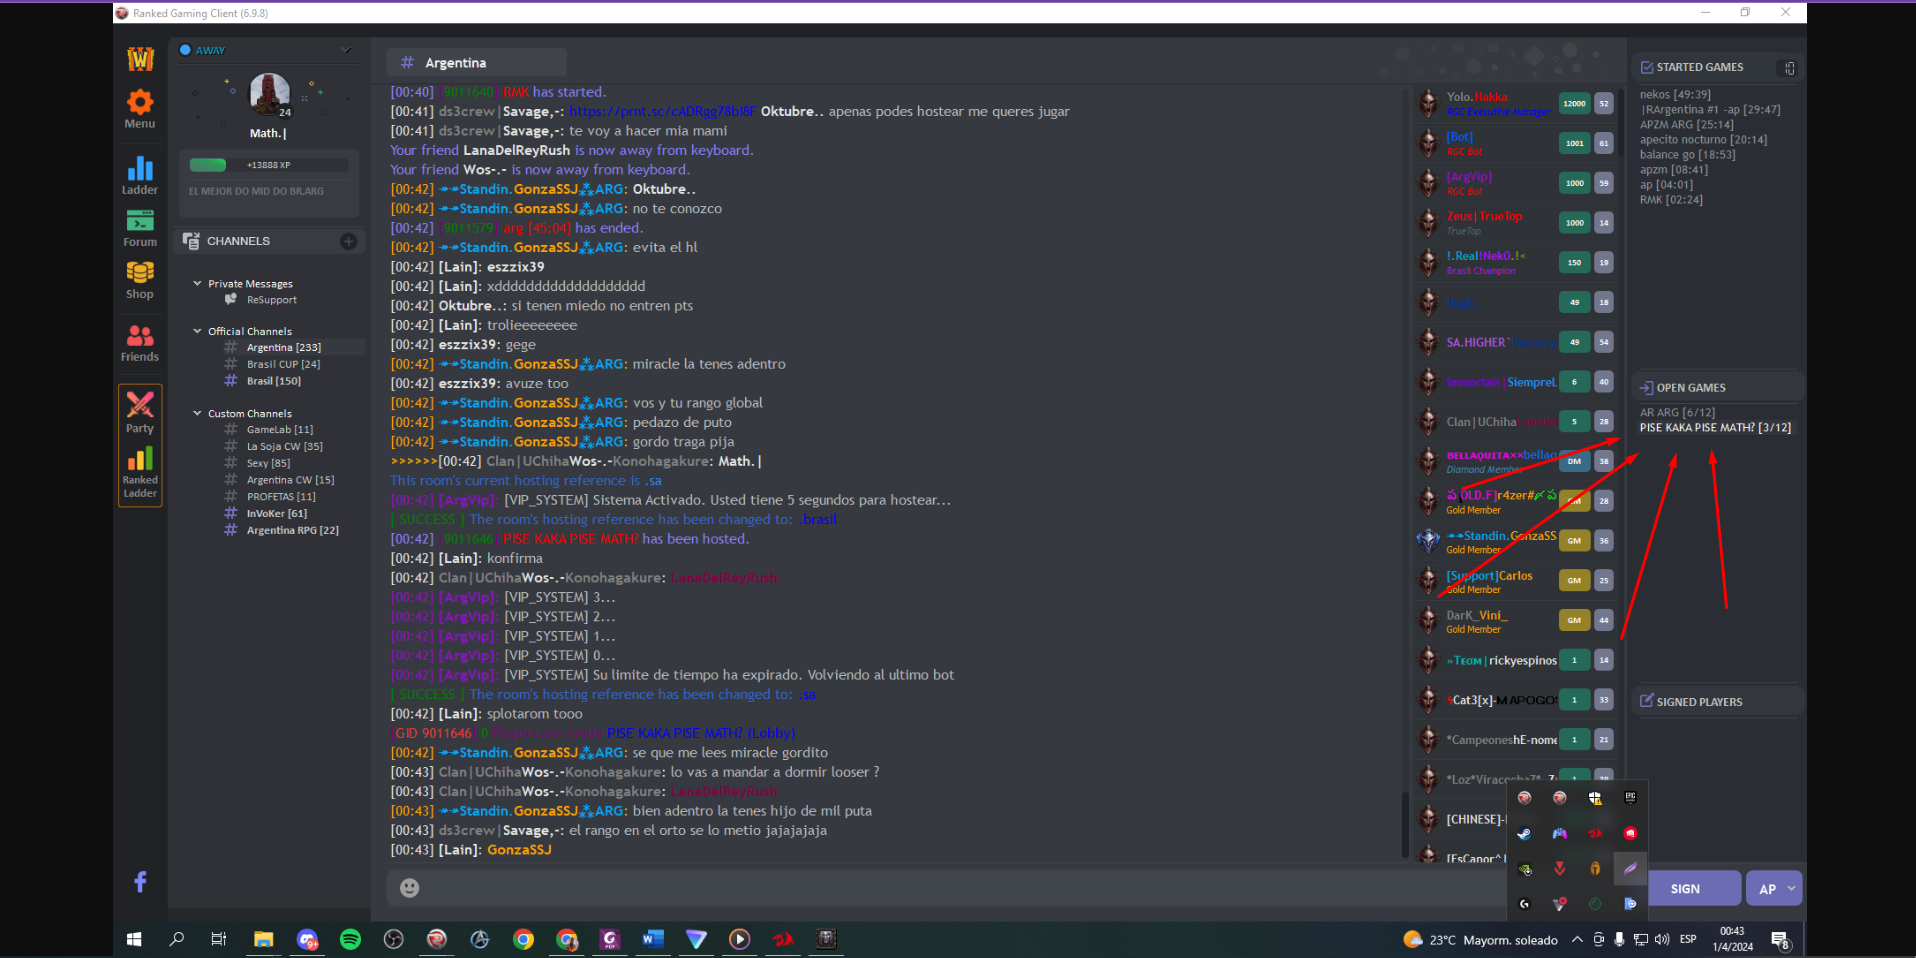Open the emoji picker in chat box
This screenshot has height=958, width=1916.
point(410,887)
